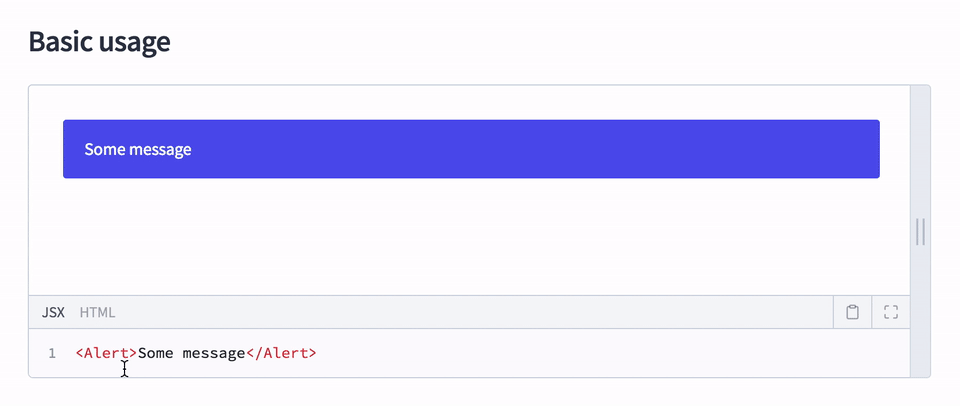Click the right end of the alert banner
960x406 pixels.
pos(857,149)
